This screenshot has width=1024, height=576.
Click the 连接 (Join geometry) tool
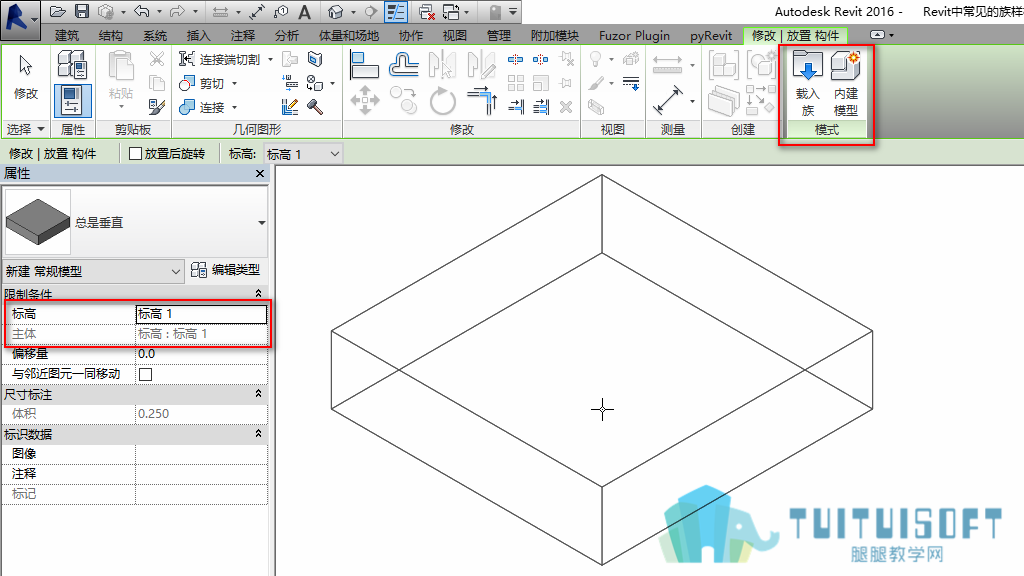click(x=202, y=107)
